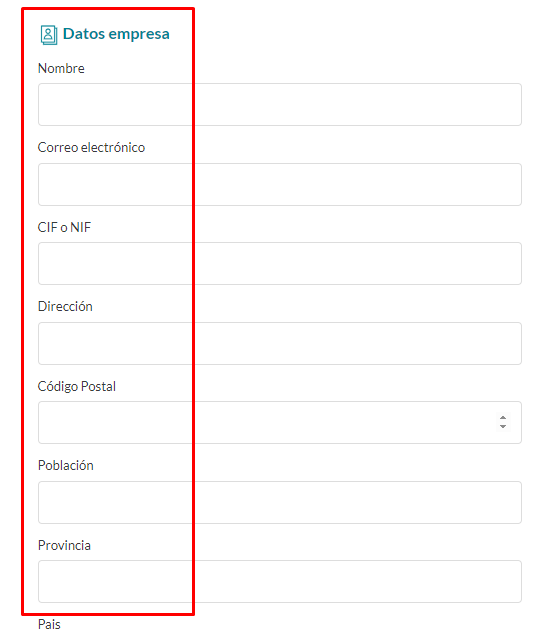The height and width of the screenshot is (635, 550).
Task: Click into the Correo electrónico field
Action: 280,184
